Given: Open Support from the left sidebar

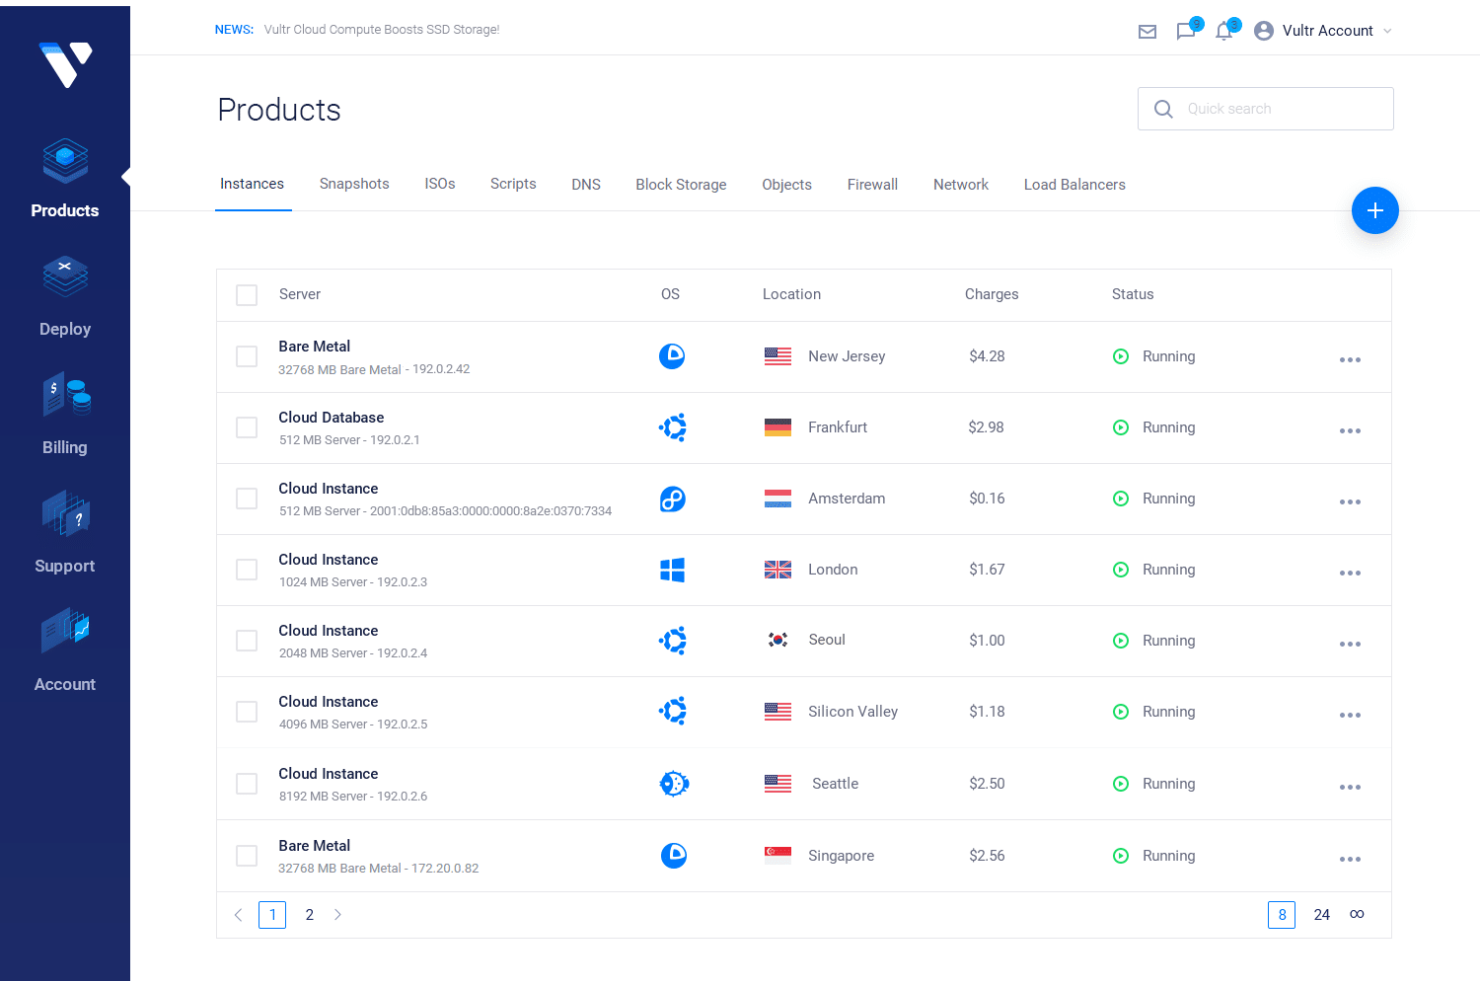Looking at the screenshot, I should pyautogui.click(x=64, y=532).
